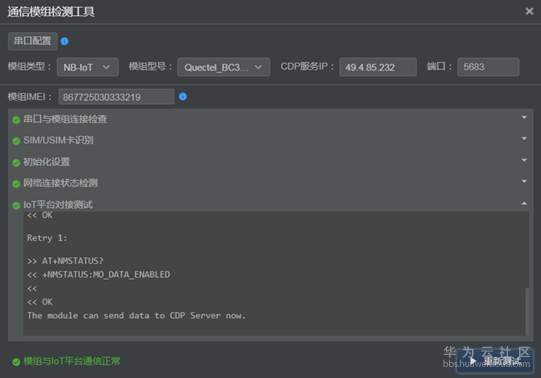Expand the 串口与模组连接检查 section arrow

pyautogui.click(x=524, y=117)
